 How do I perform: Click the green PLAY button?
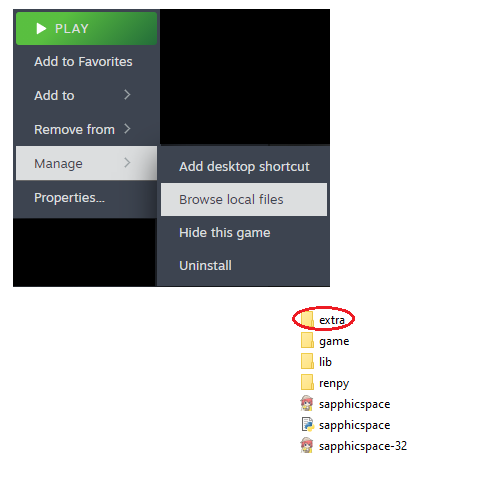point(86,29)
